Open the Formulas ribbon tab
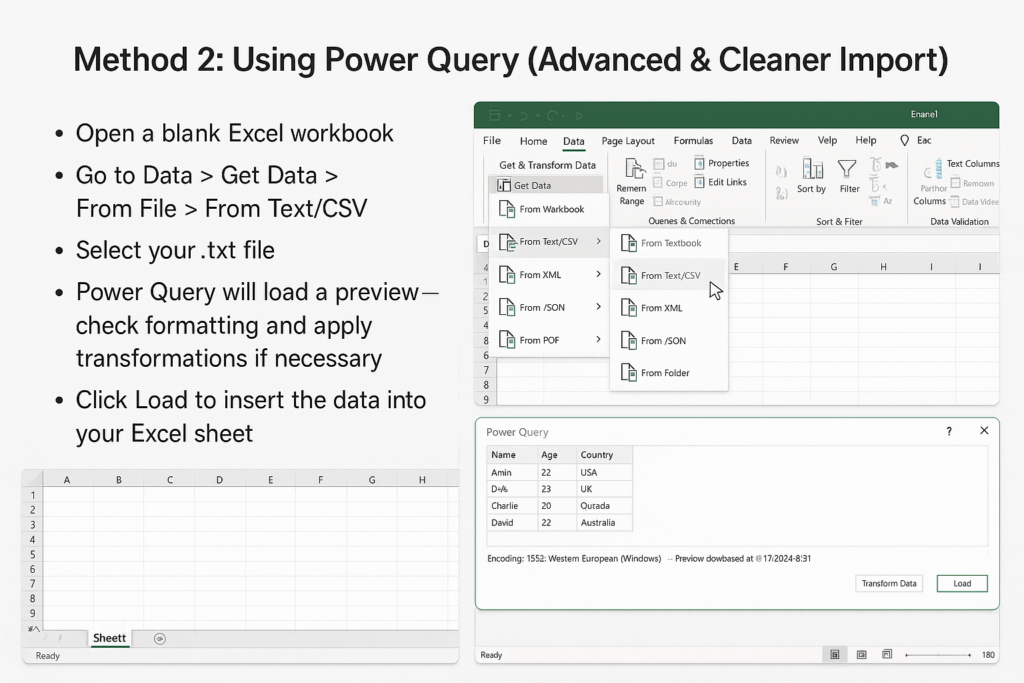 pos(693,141)
